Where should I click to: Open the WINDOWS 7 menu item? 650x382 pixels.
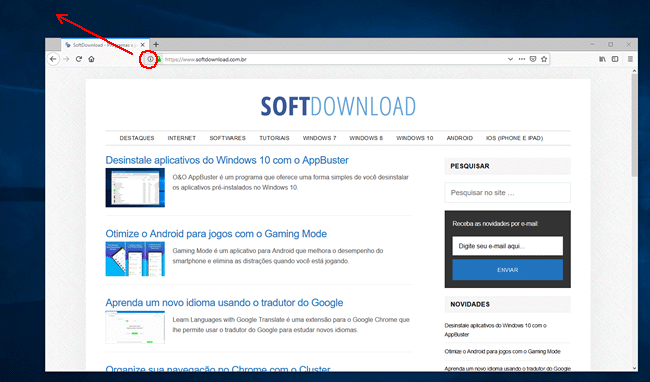click(x=319, y=138)
